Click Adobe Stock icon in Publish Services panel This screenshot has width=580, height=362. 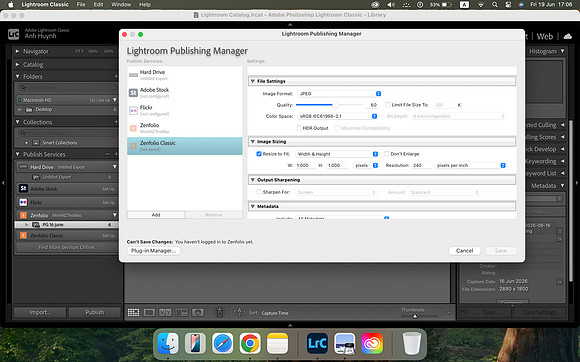(x=23, y=189)
